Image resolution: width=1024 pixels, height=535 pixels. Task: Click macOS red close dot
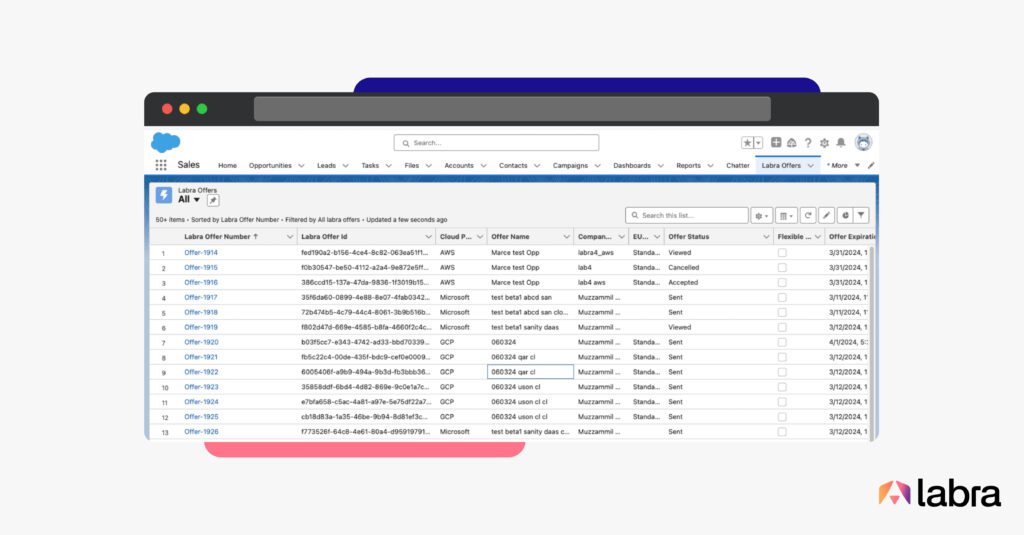click(x=167, y=109)
